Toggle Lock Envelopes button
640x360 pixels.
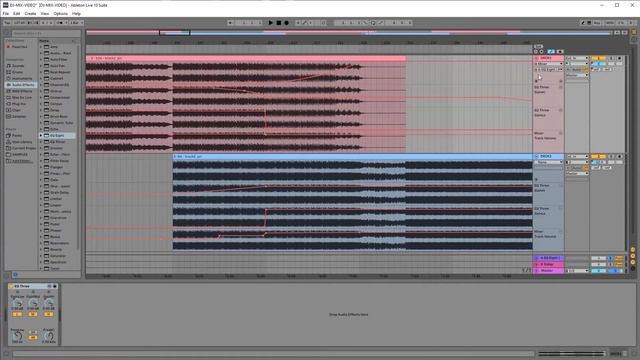click(x=560, y=51)
